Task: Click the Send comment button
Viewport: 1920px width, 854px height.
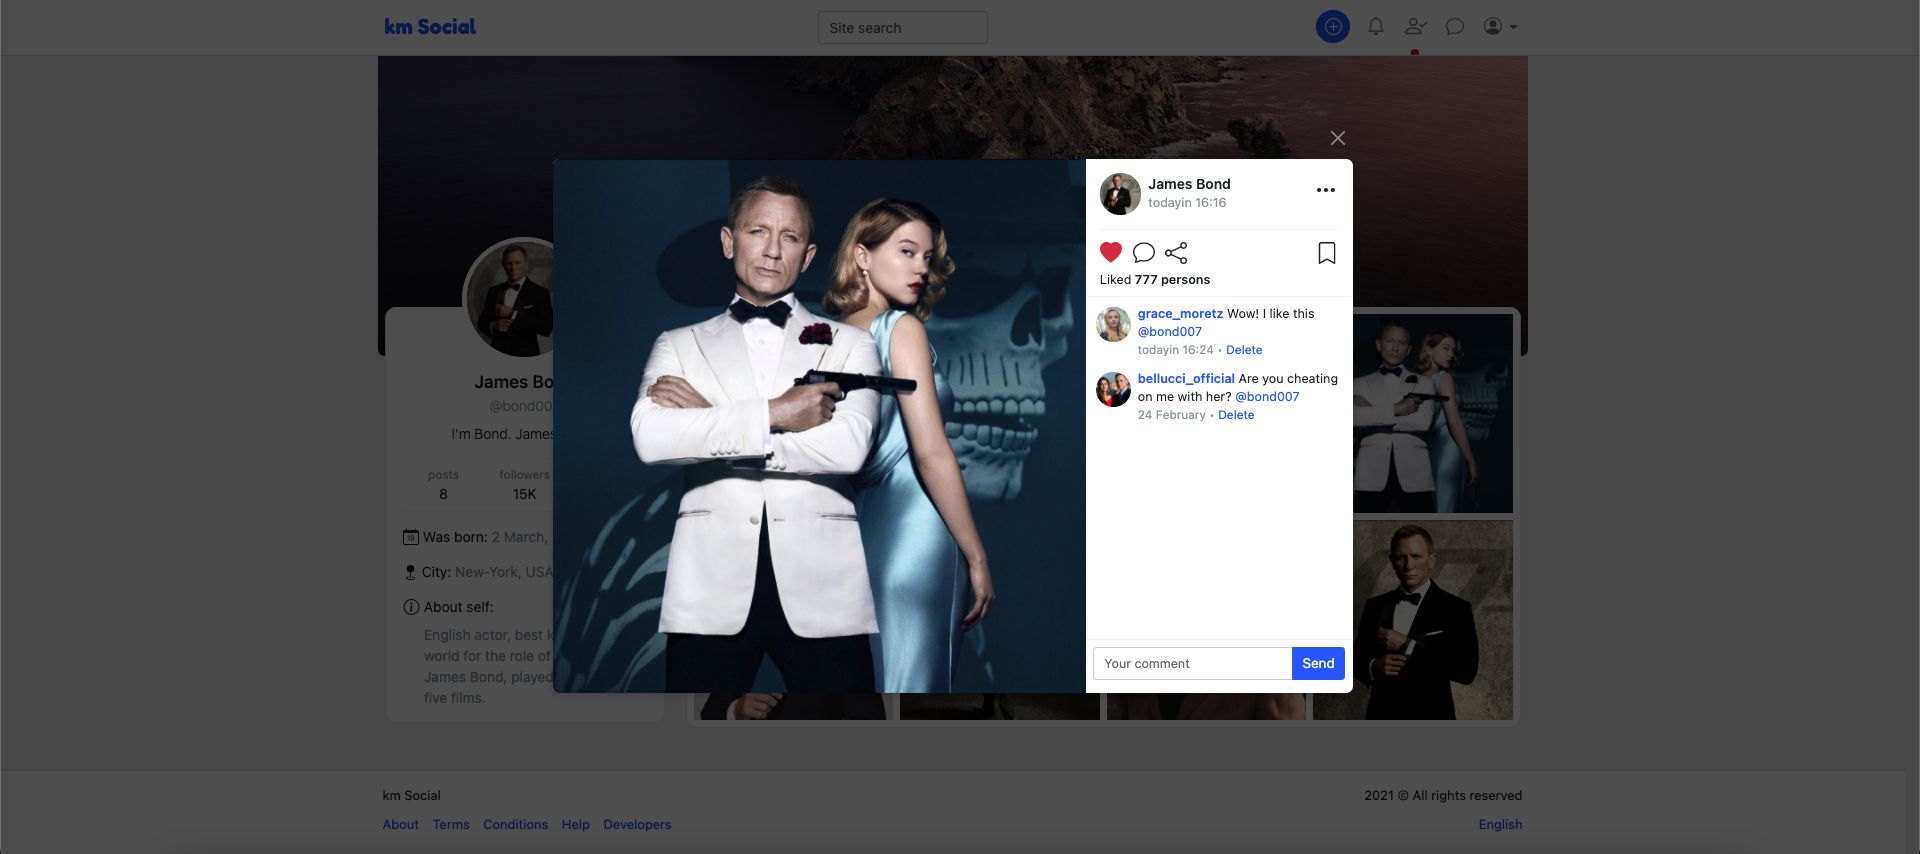Action: [1318, 664]
